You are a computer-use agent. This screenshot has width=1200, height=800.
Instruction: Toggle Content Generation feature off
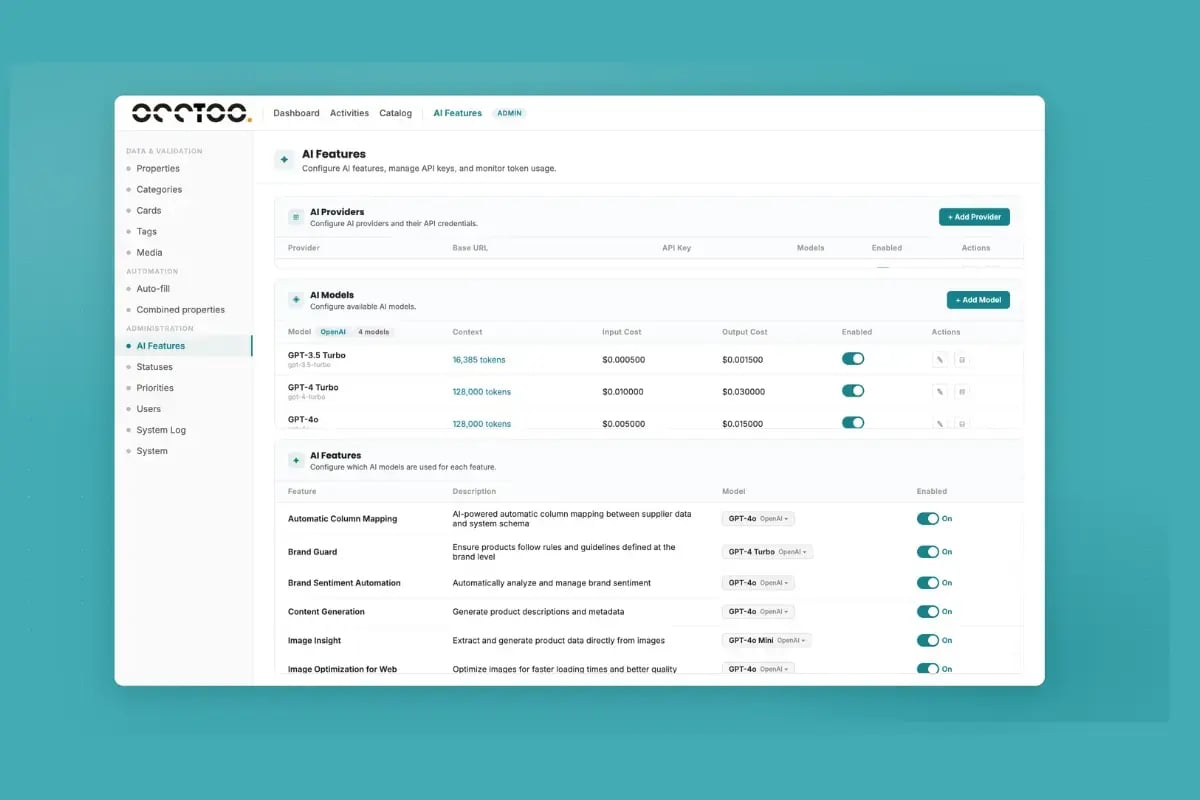928,611
